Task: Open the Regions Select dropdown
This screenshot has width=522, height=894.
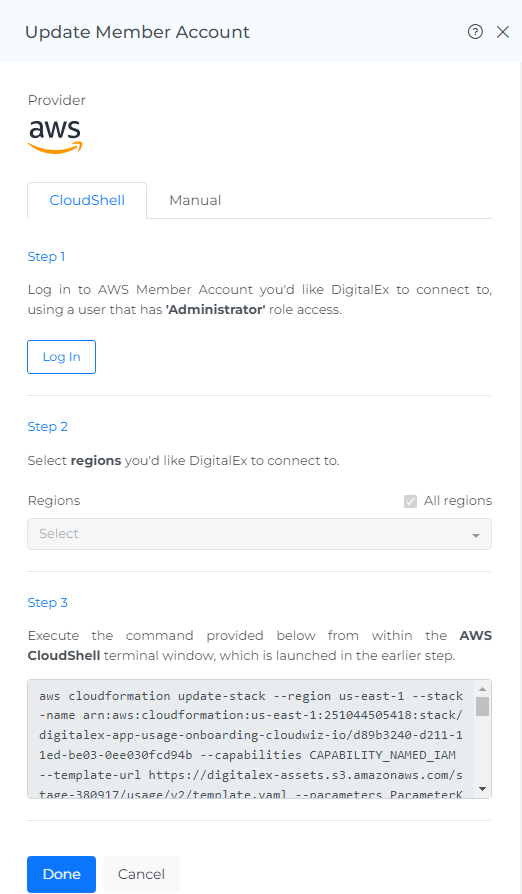Action: pyautogui.click(x=259, y=534)
